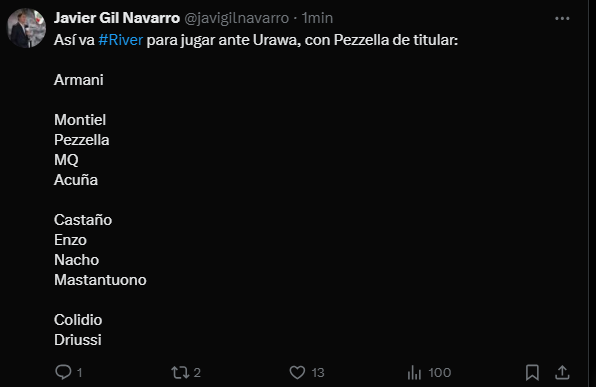Bookmark this tweet with the bookmark icon
Screen dimensions: 596x387
point(532,373)
